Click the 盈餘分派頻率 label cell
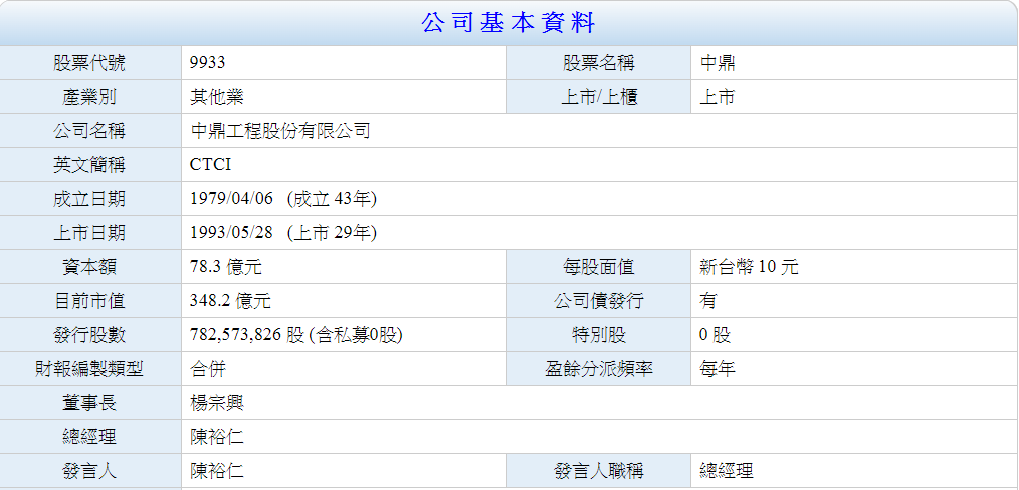The width and height of the screenshot is (1019, 490). (x=598, y=369)
